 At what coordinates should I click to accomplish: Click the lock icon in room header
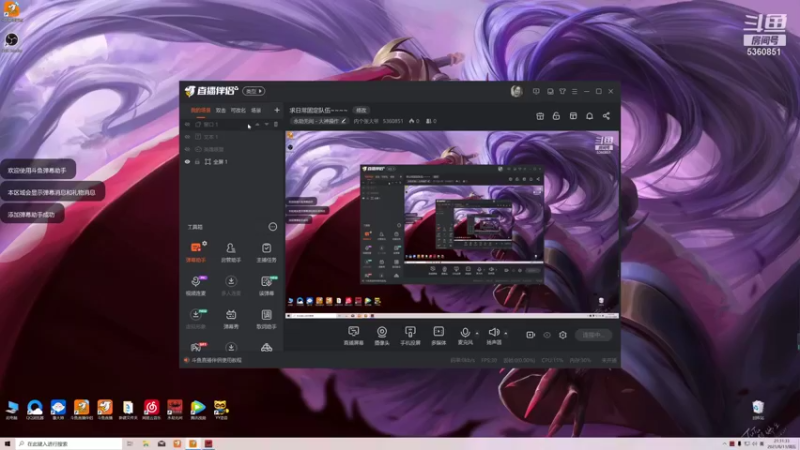pos(556,116)
